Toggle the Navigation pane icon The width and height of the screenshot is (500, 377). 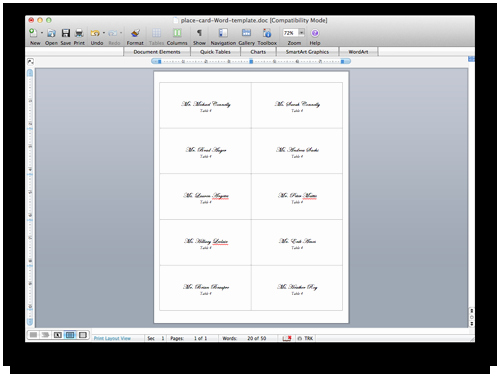(223, 33)
